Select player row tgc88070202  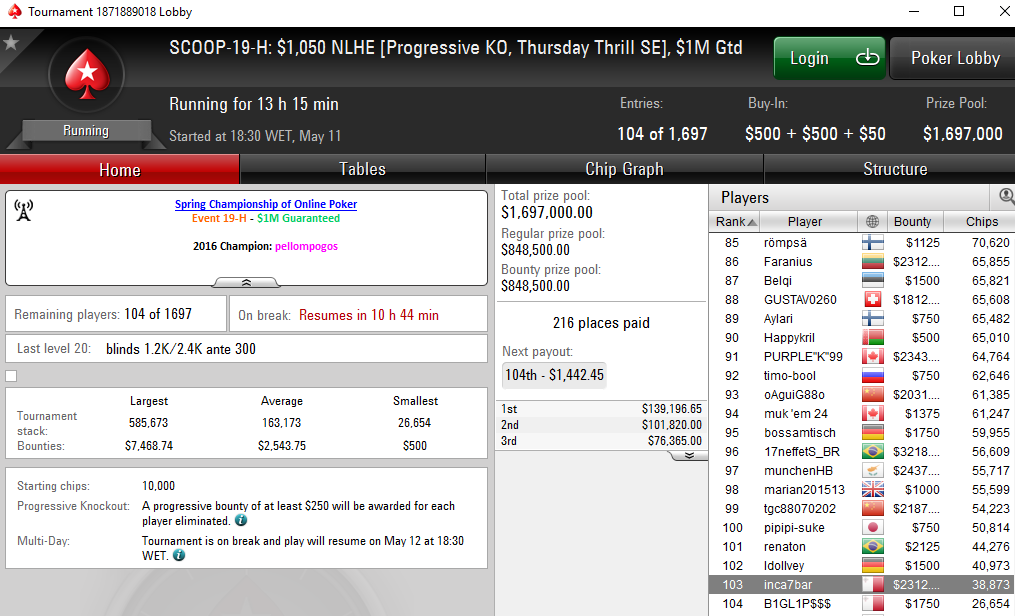pyautogui.click(x=862, y=509)
